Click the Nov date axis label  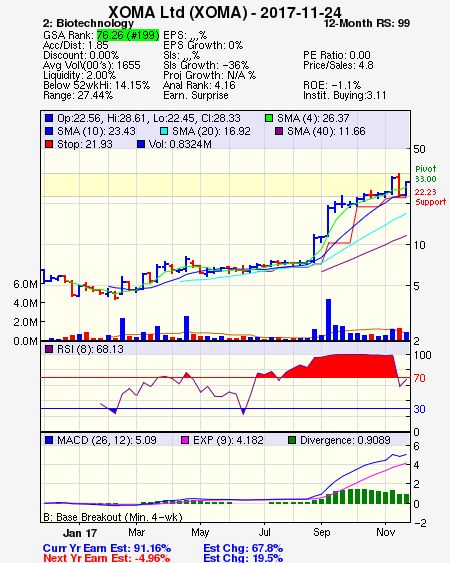click(x=386, y=532)
